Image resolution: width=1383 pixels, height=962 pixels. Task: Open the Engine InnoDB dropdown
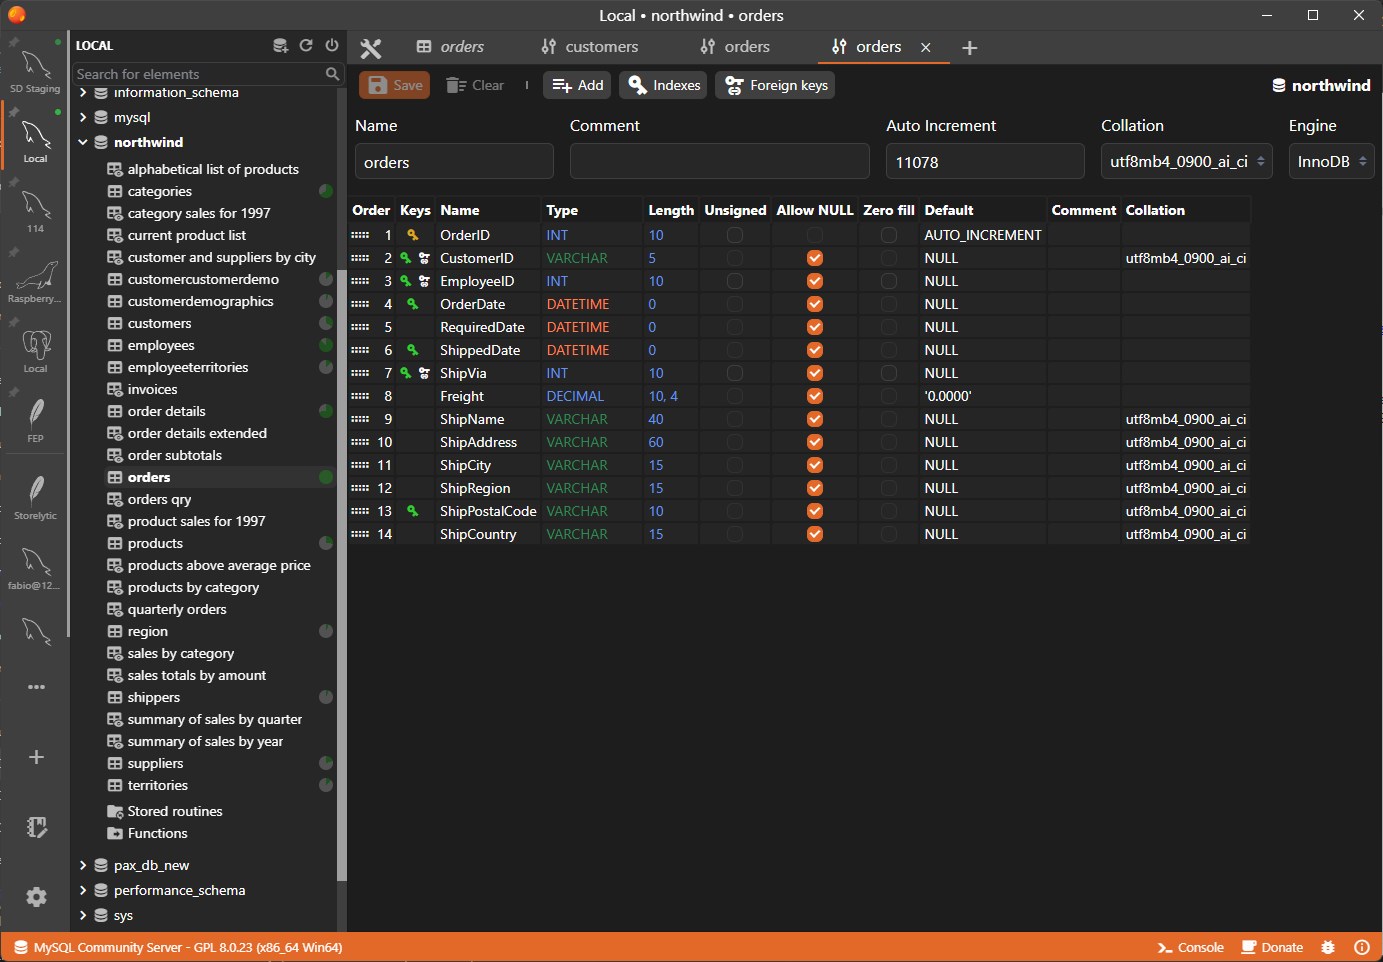click(1331, 161)
